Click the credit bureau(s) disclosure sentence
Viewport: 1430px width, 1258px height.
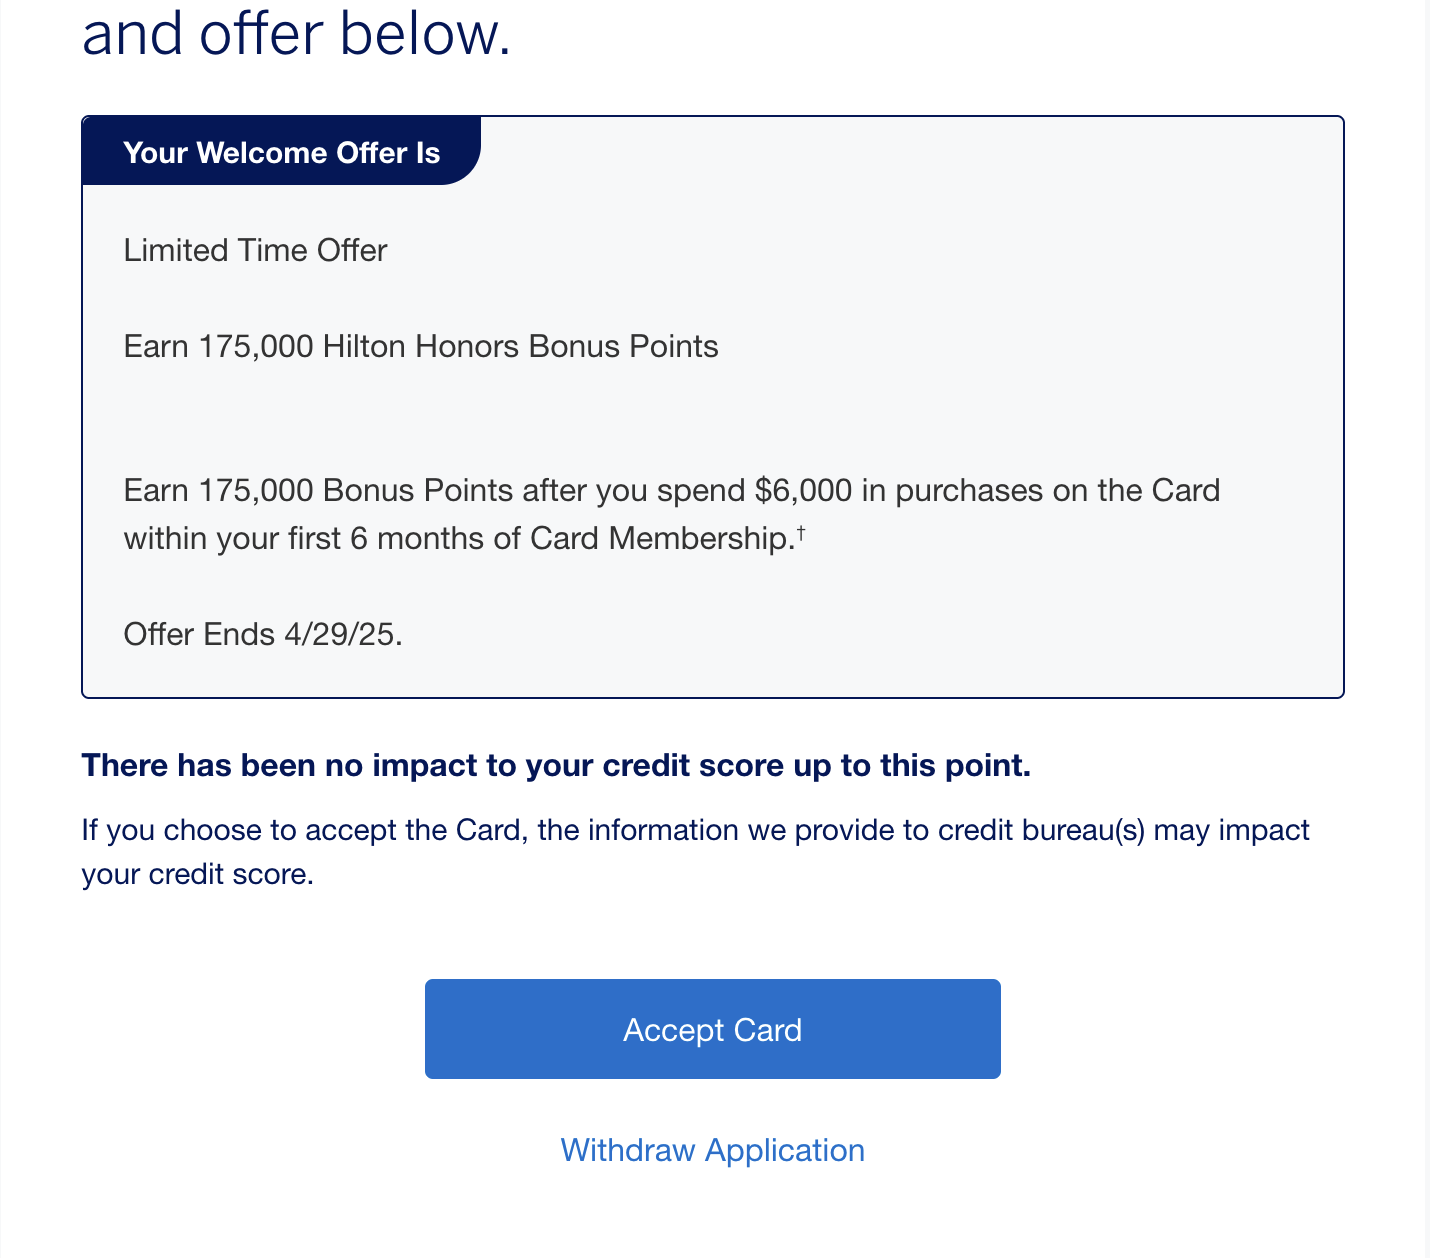click(695, 831)
